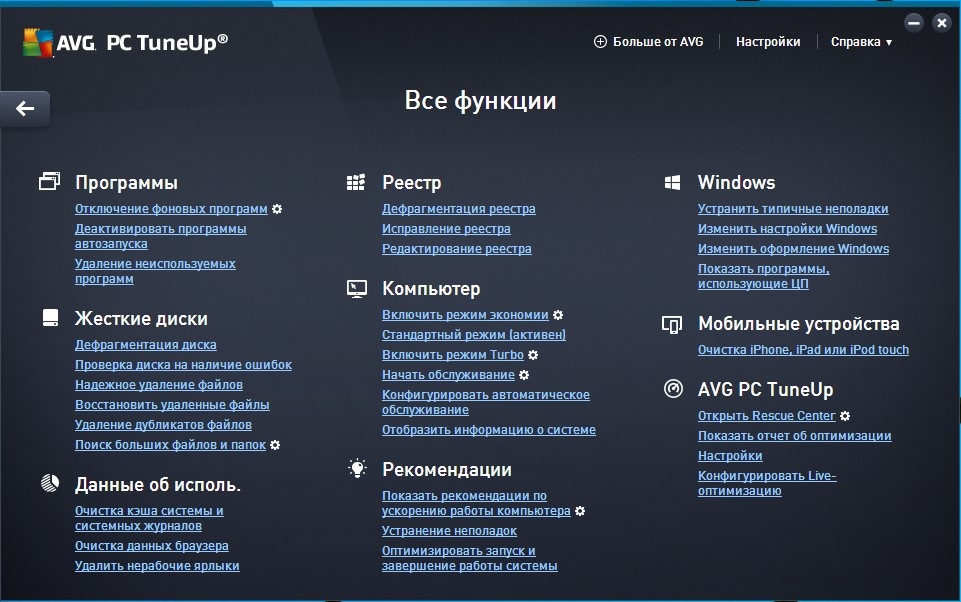The height and width of the screenshot is (602, 961).
Task: Click the Программы section windows icon
Action: (50, 181)
